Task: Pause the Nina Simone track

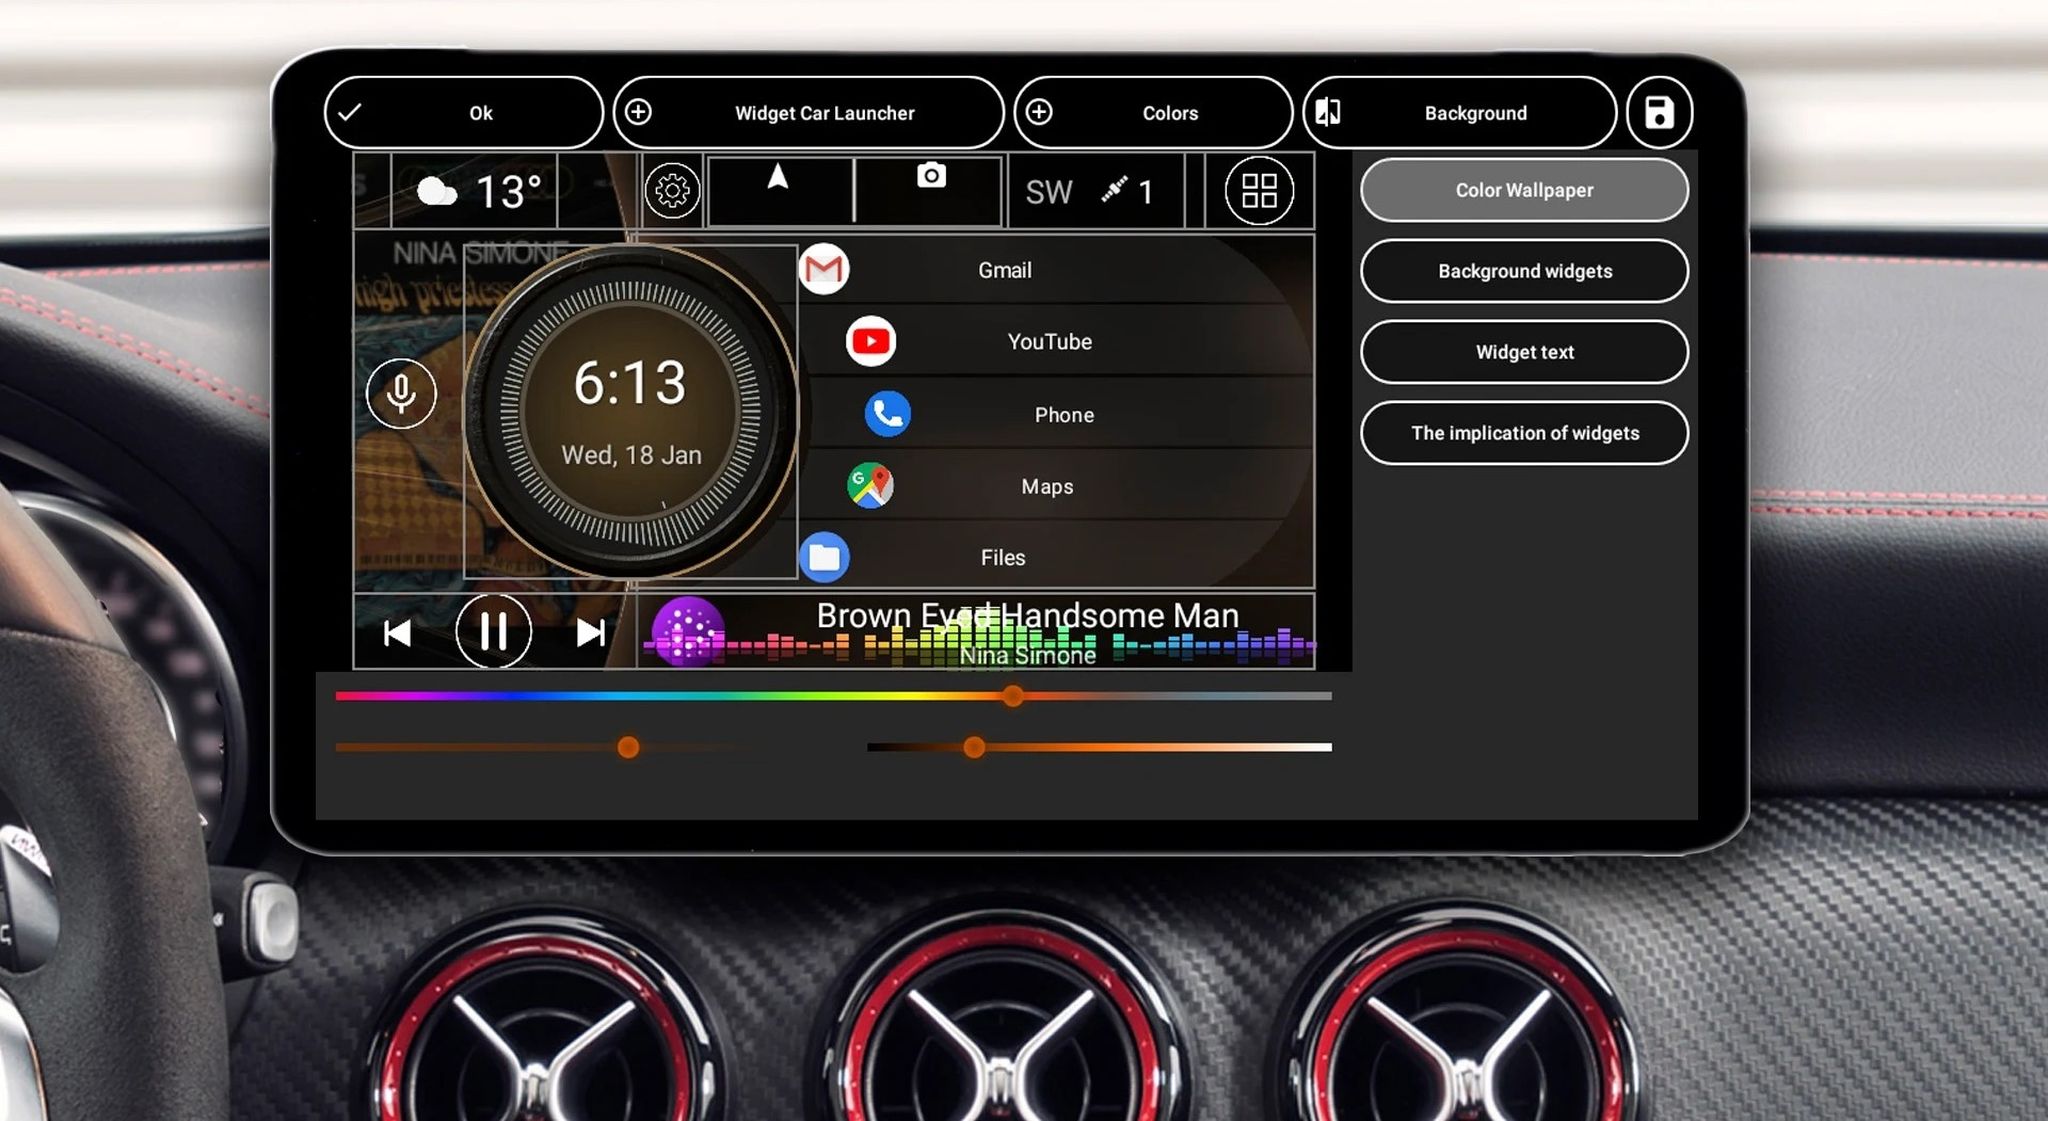Action: click(x=491, y=630)
